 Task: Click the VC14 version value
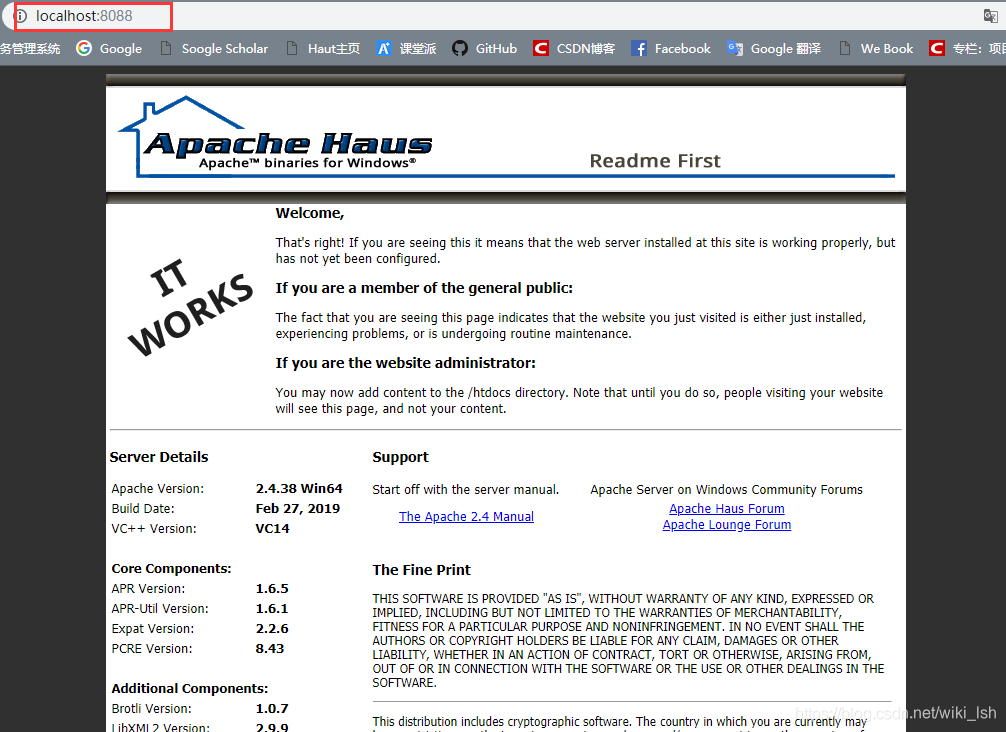[x=273, y=529]
